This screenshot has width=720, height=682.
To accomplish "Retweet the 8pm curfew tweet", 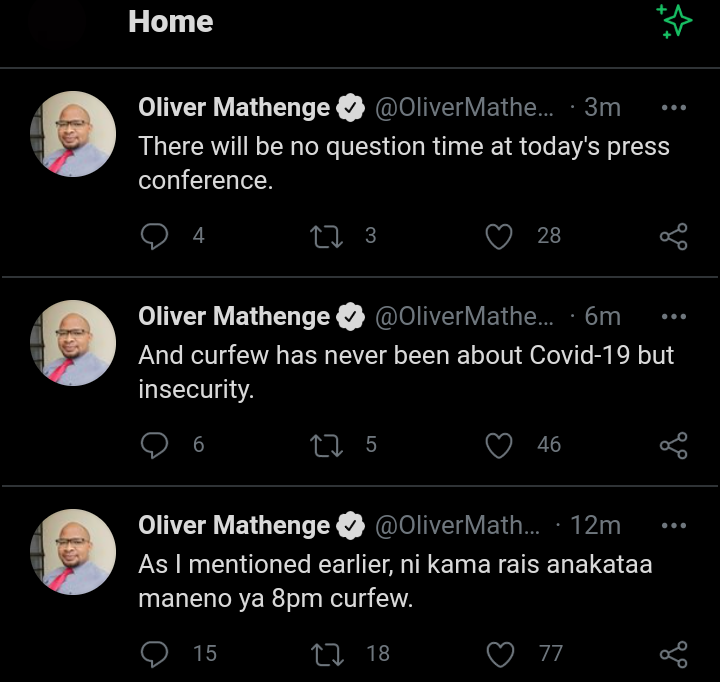I will (x=325, y=654).
